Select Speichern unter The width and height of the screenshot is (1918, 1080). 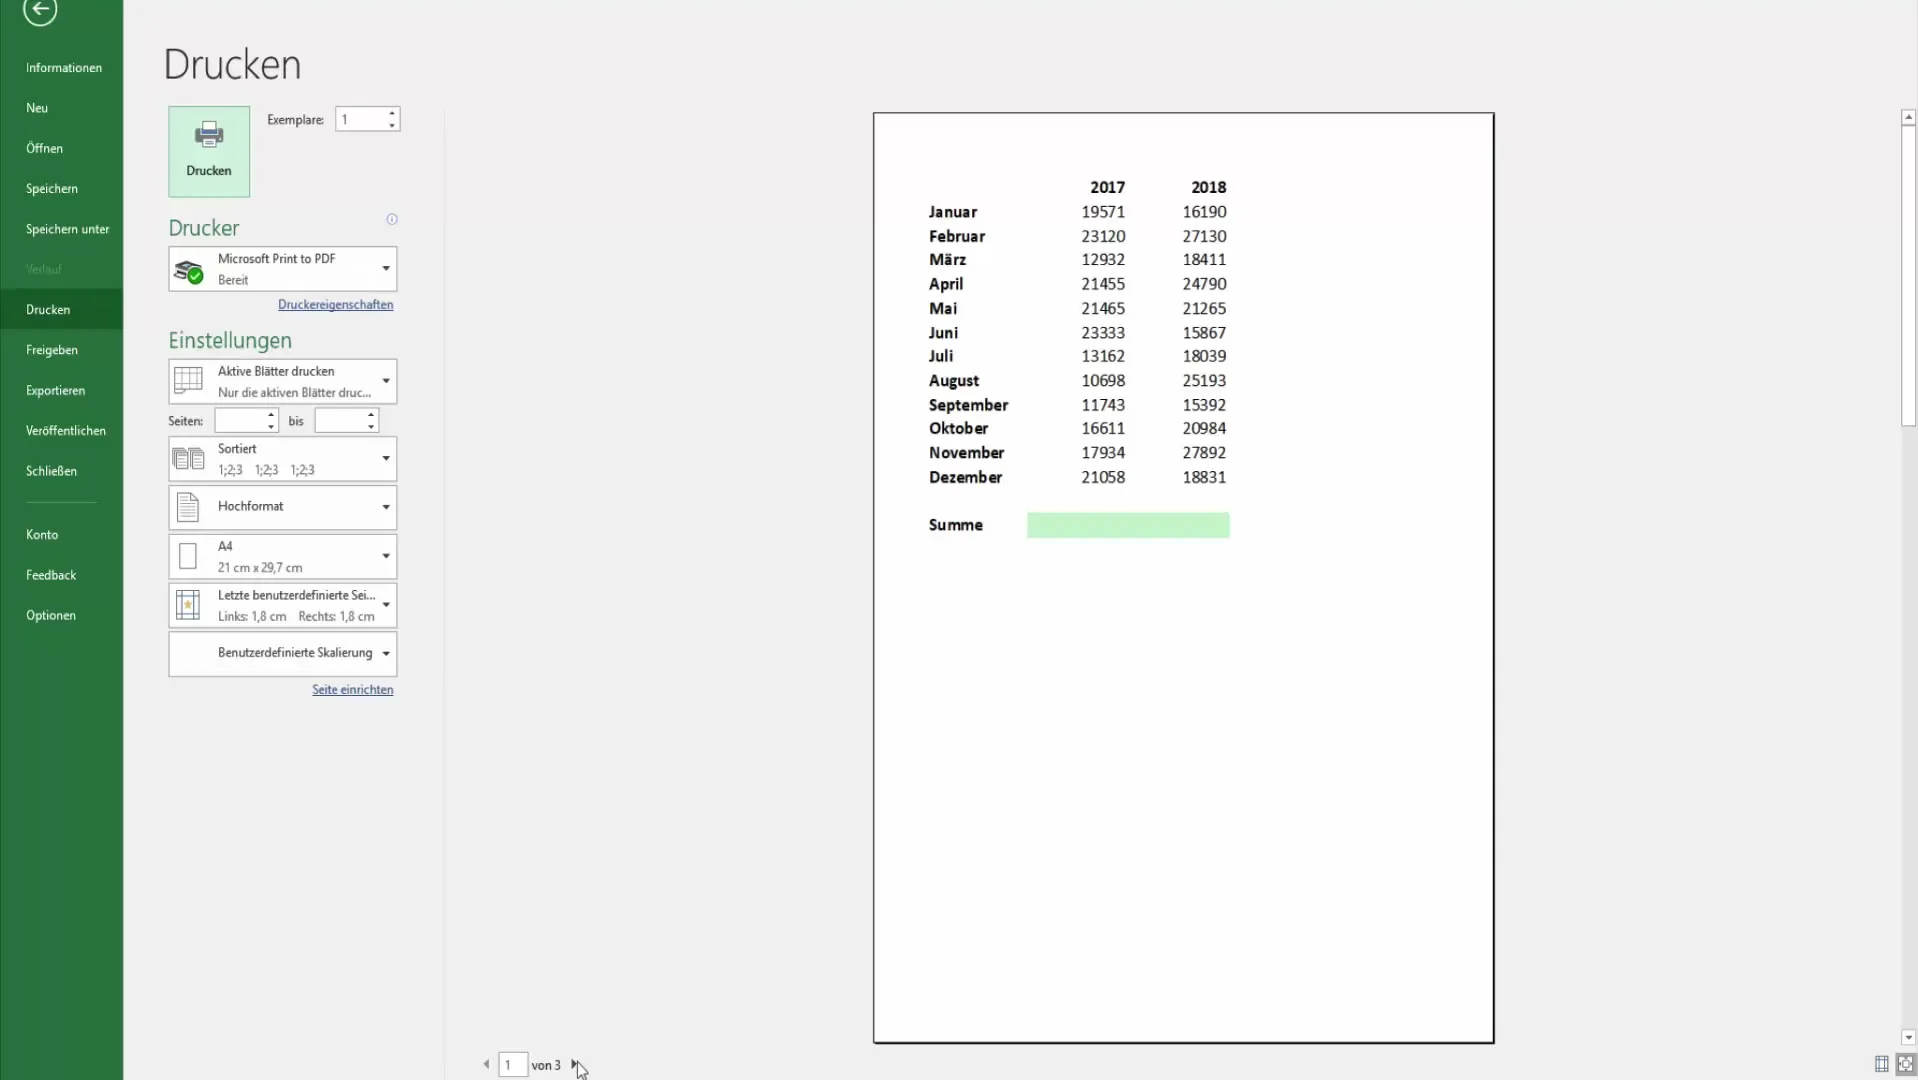pyautogui.click(x=68, y=229)
